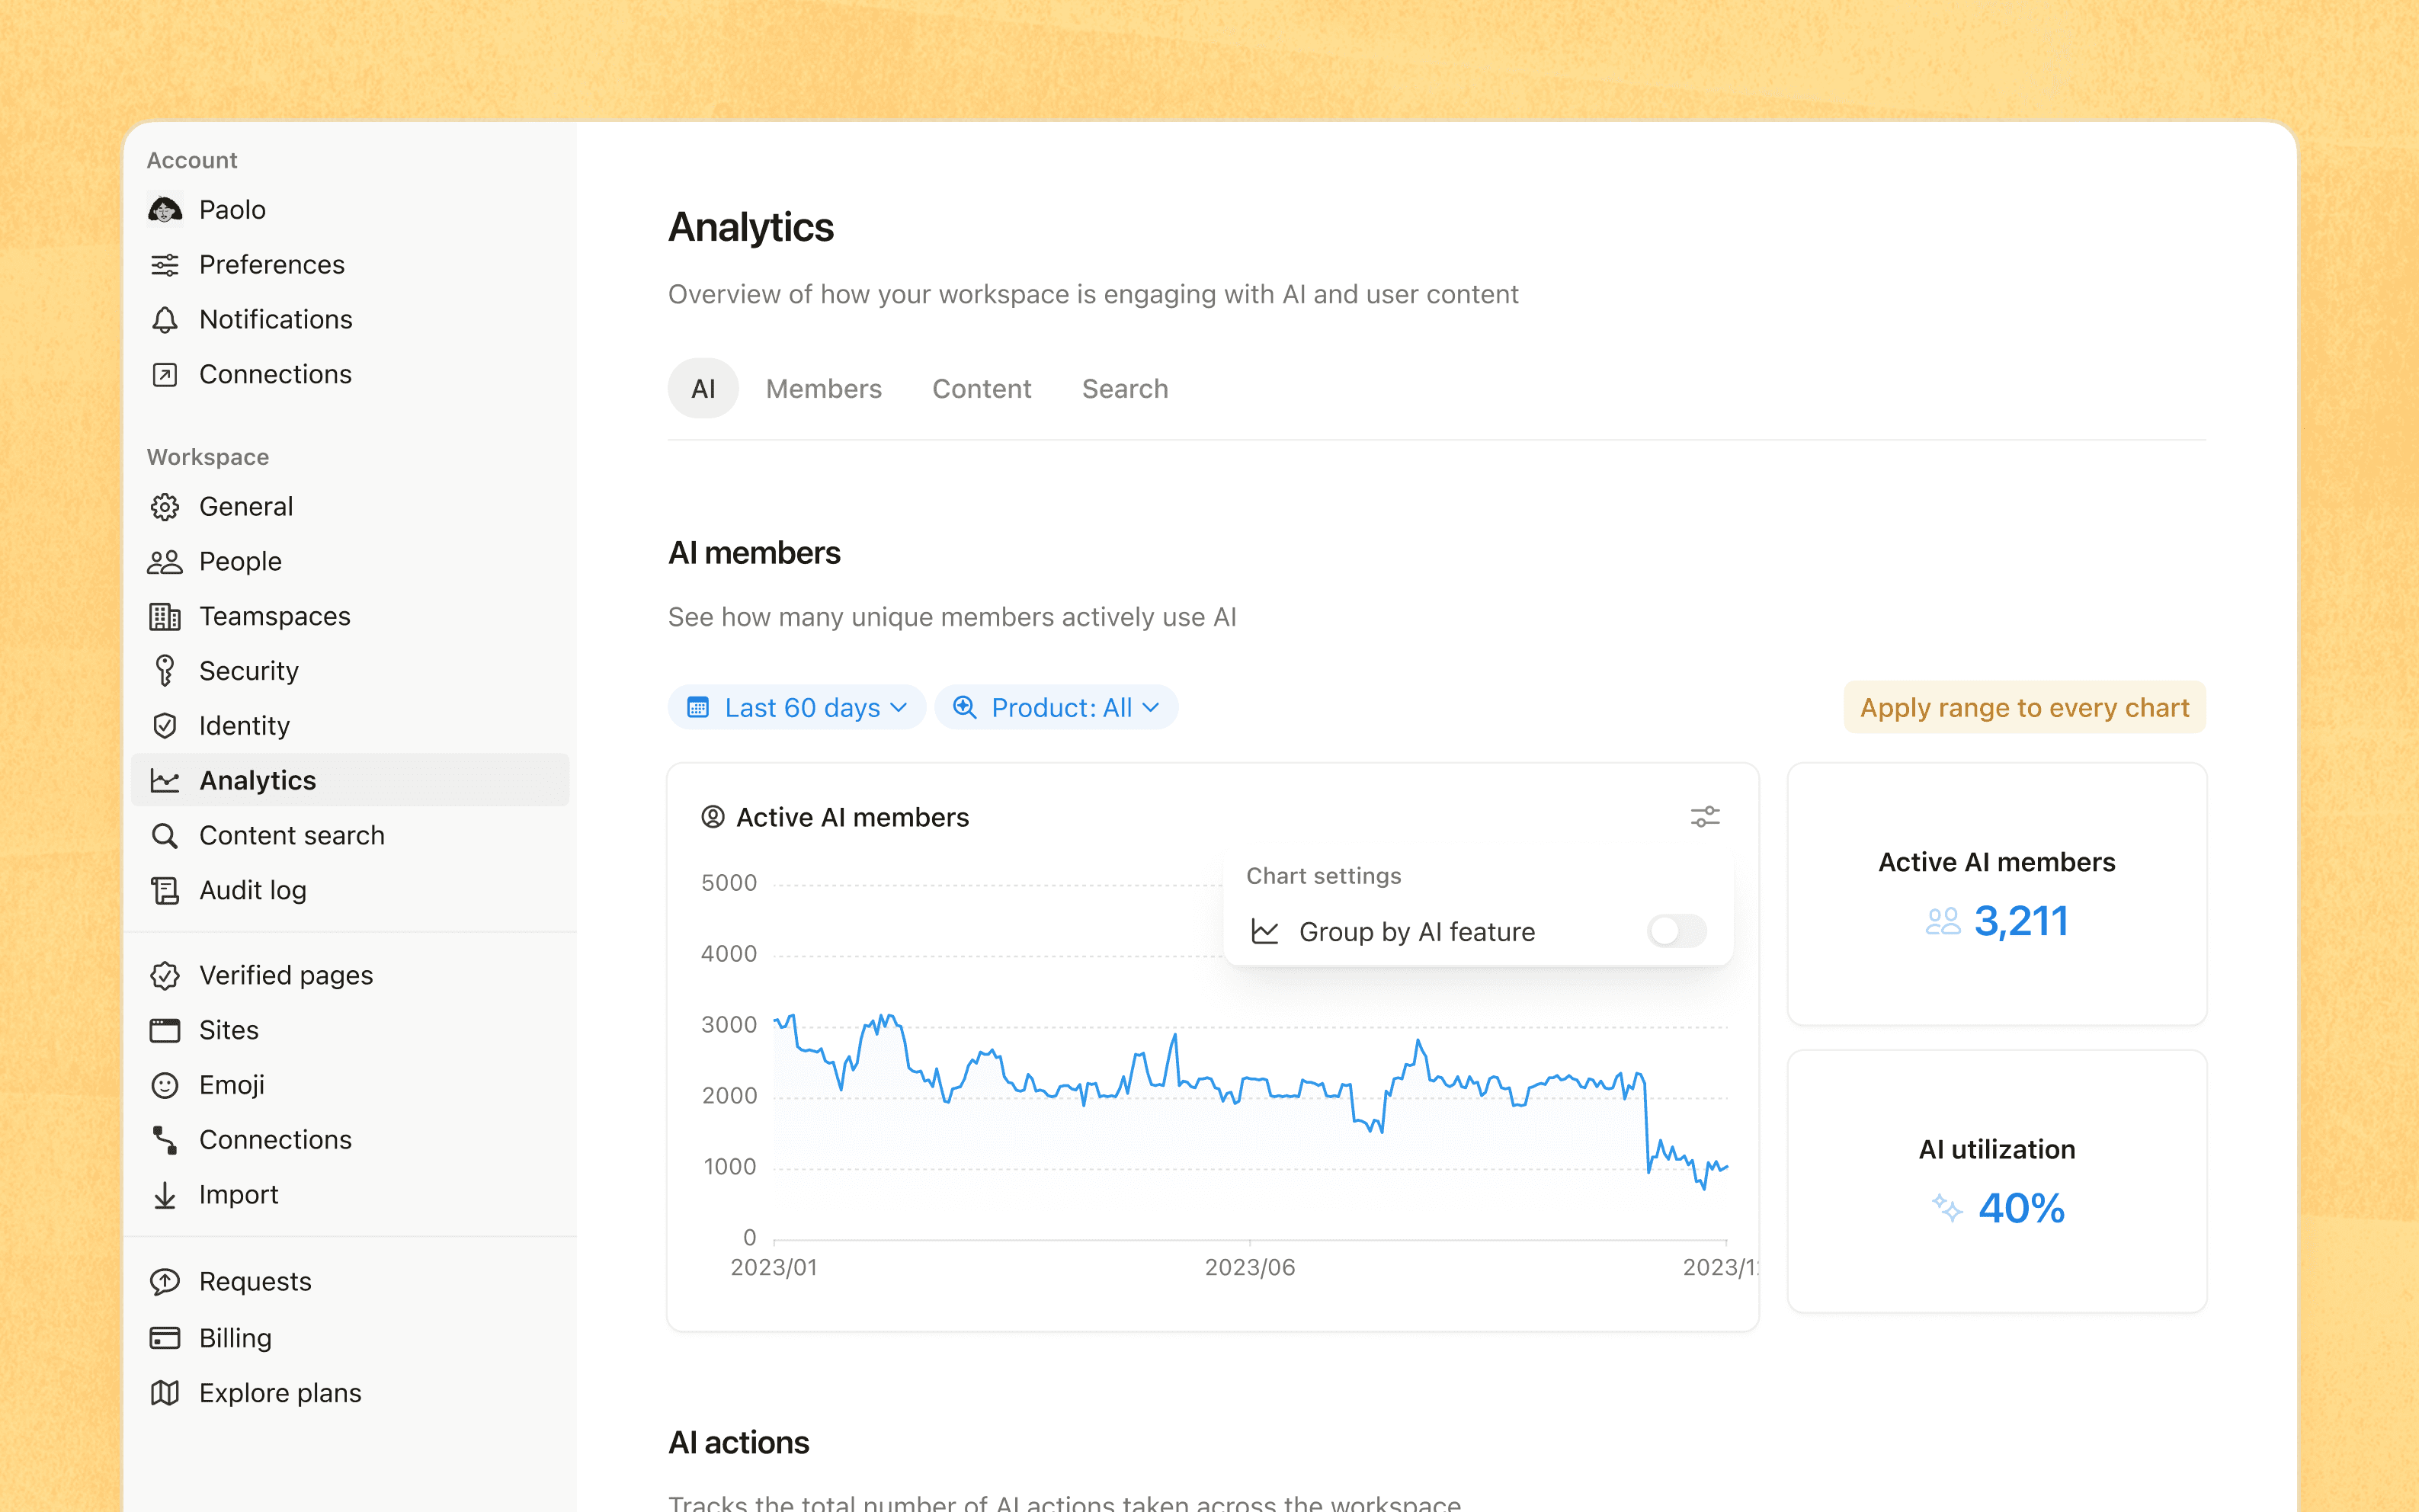Screen dimensions: 2419x1512
Task: Open Billing settings in sidebar
Action: (235, 1338)
